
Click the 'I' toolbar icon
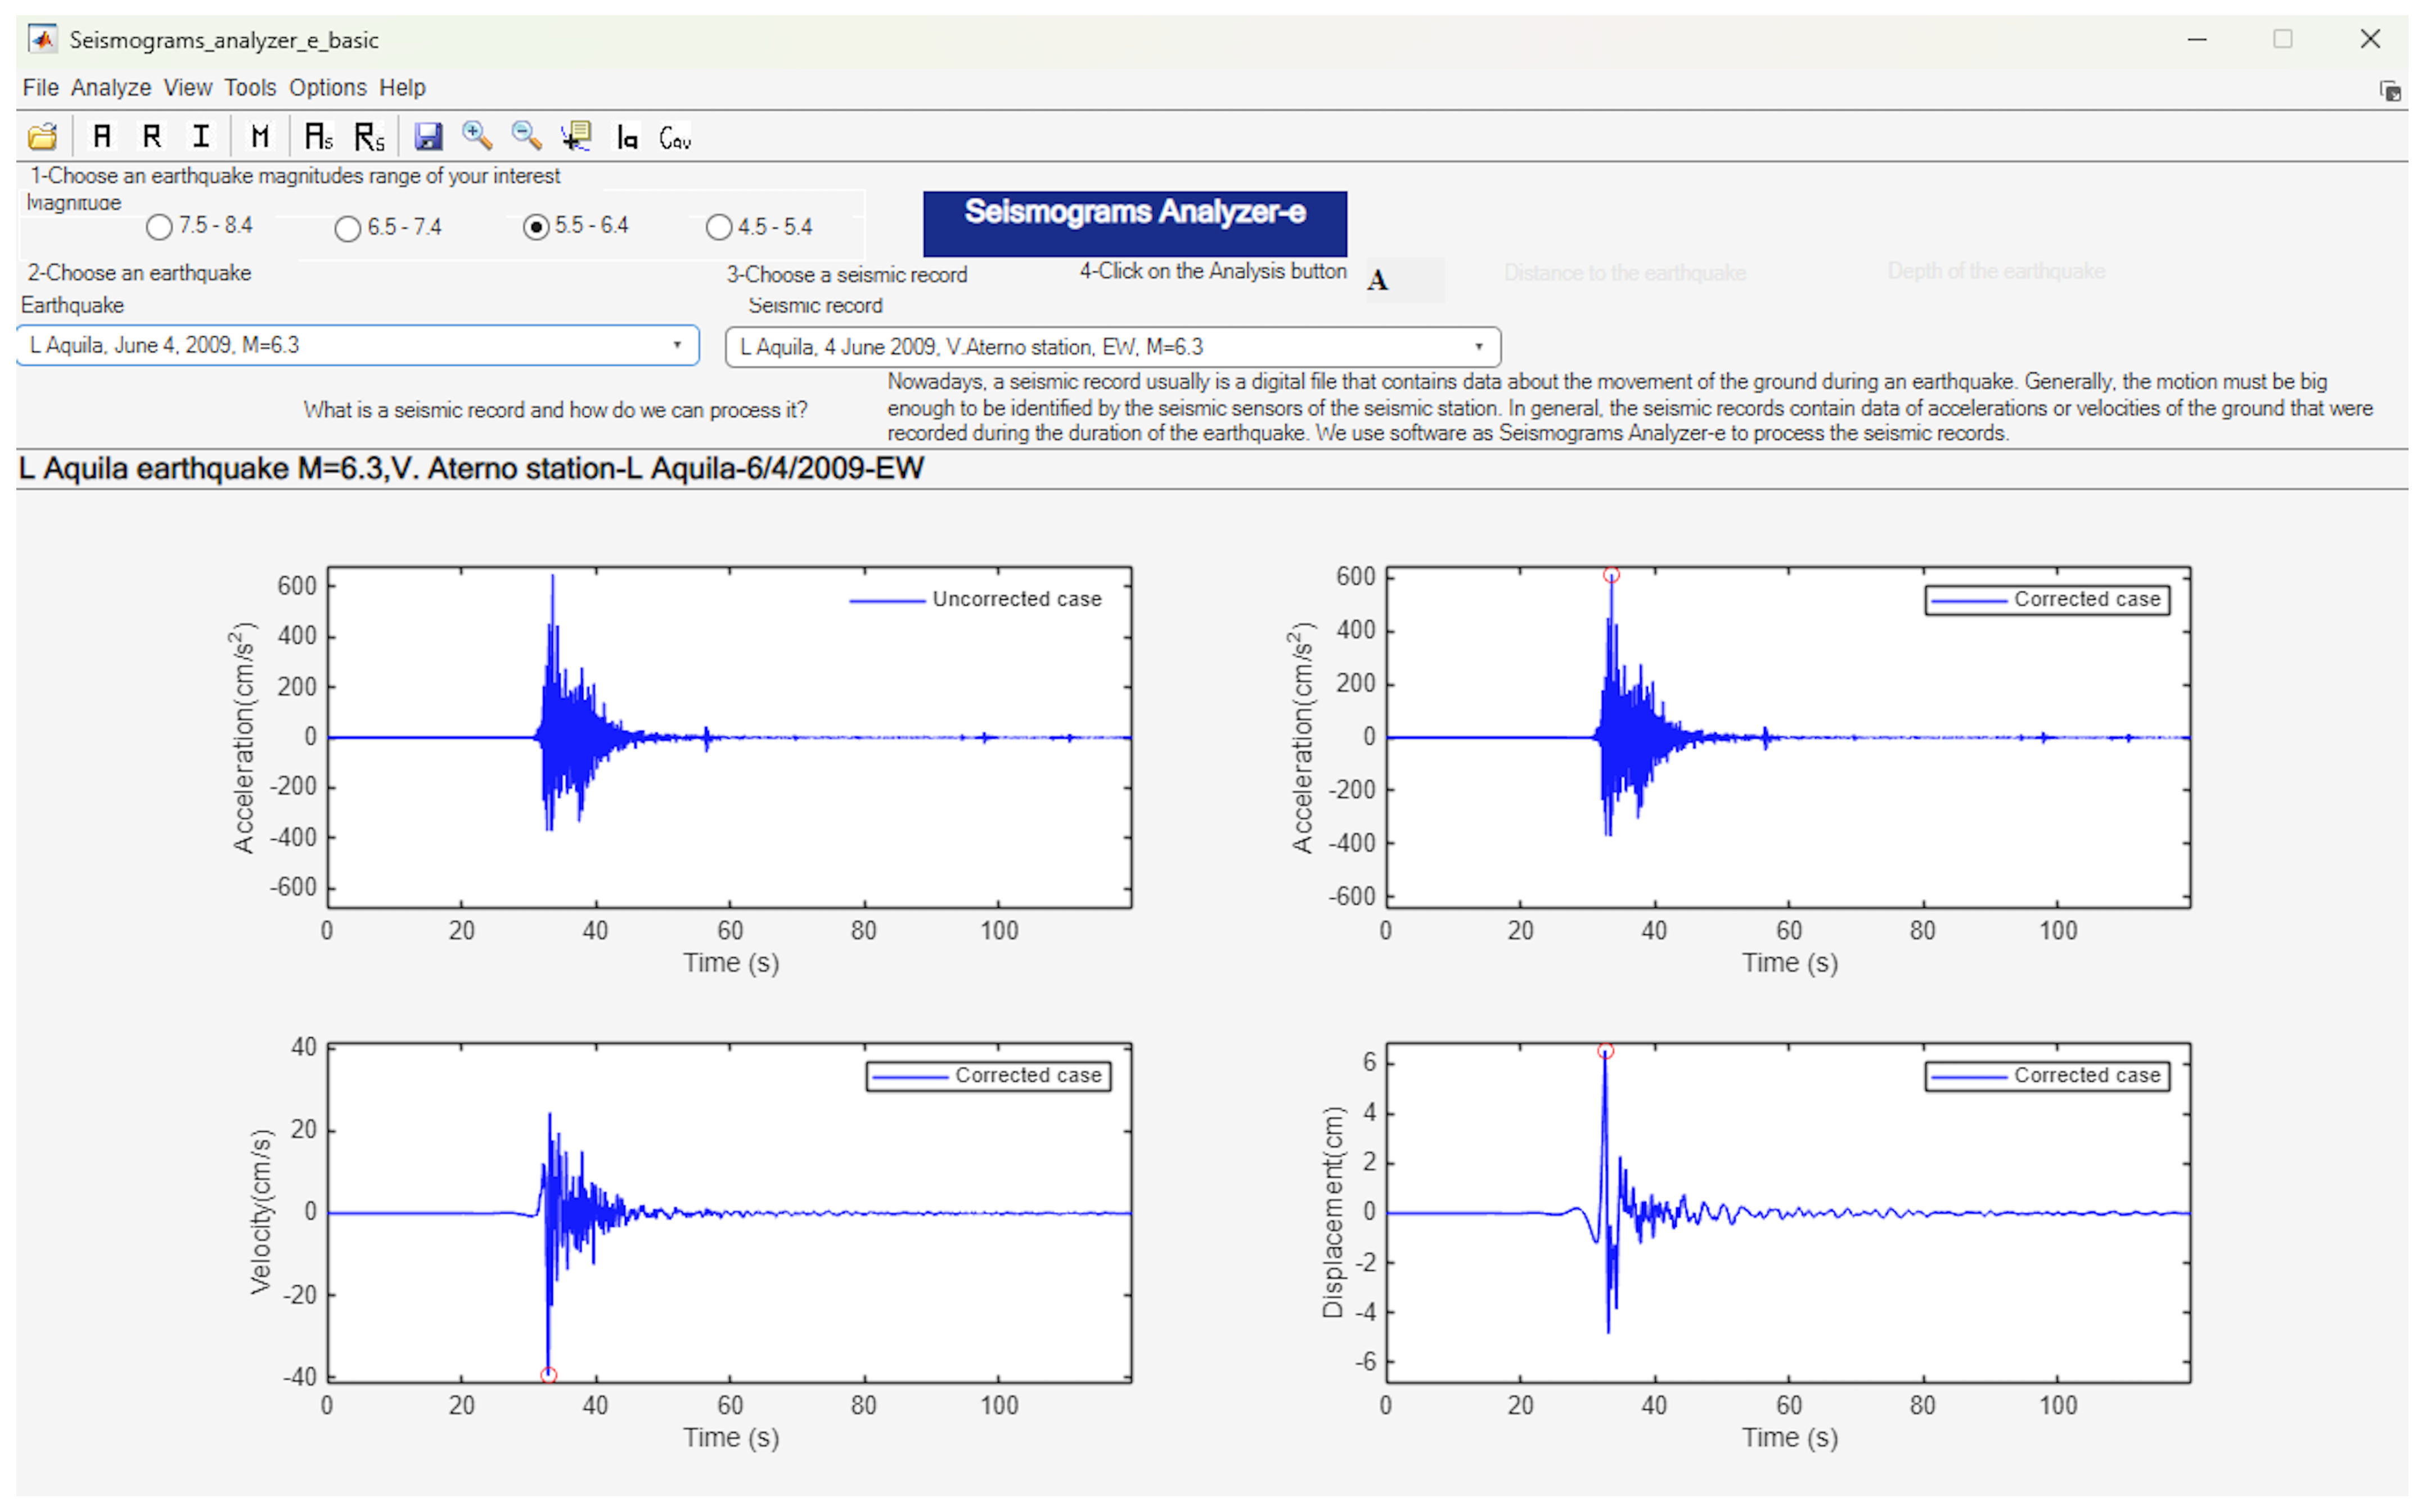coord(201,136)
